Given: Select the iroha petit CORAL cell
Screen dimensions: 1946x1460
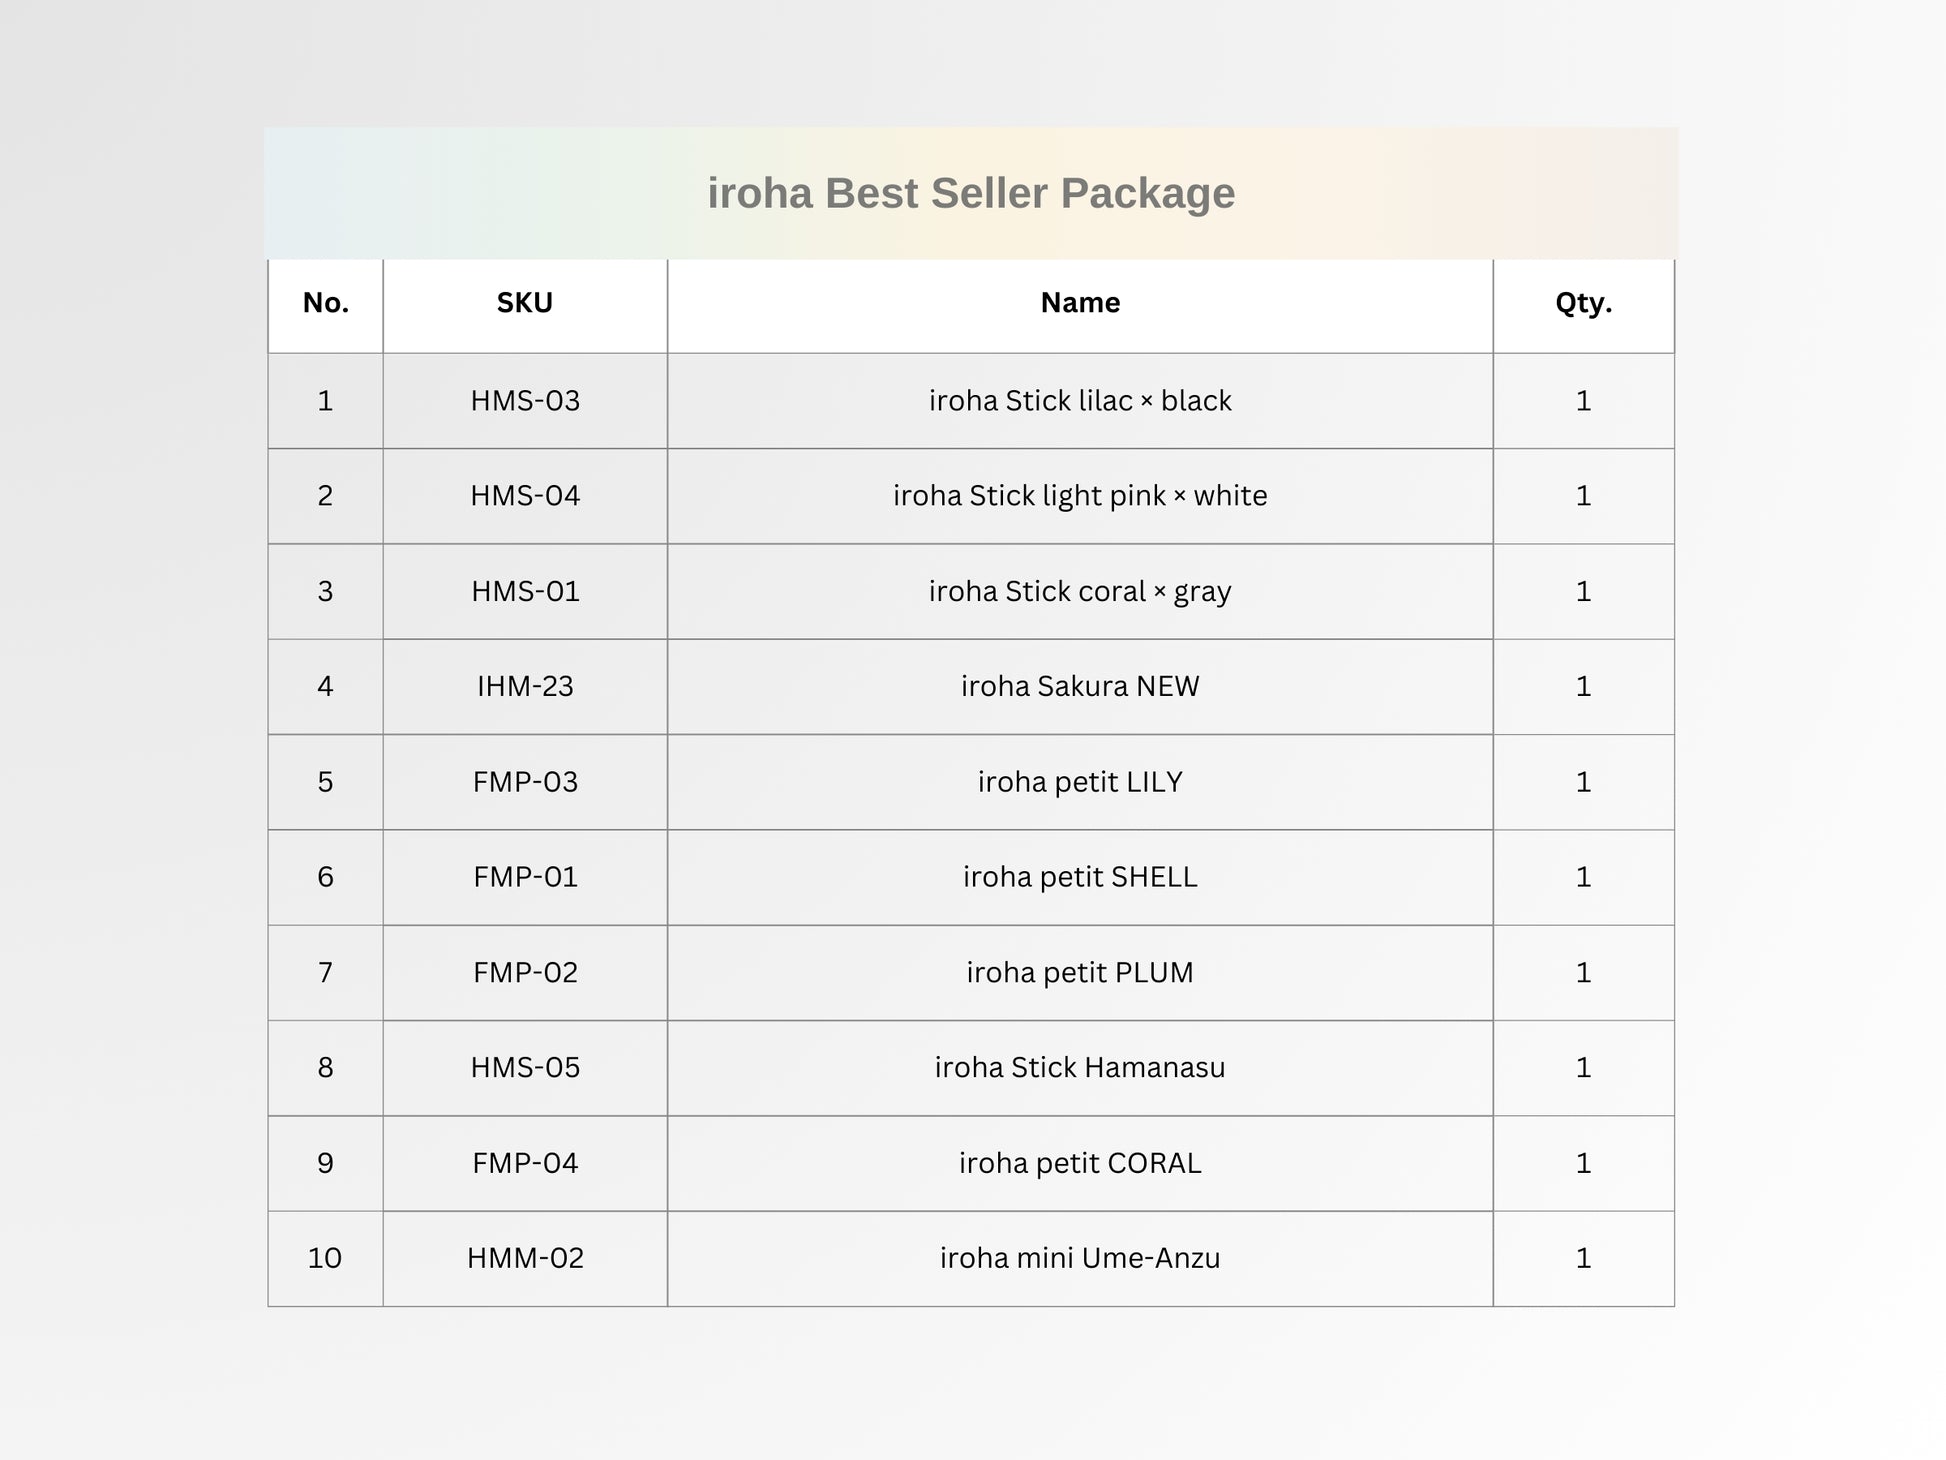Looking at the screenshot, I should pos(1080,1163).
